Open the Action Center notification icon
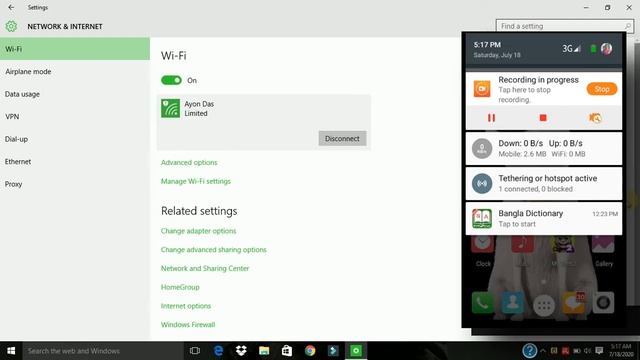Screen dimensions: 640x360 tap(599, 351)
